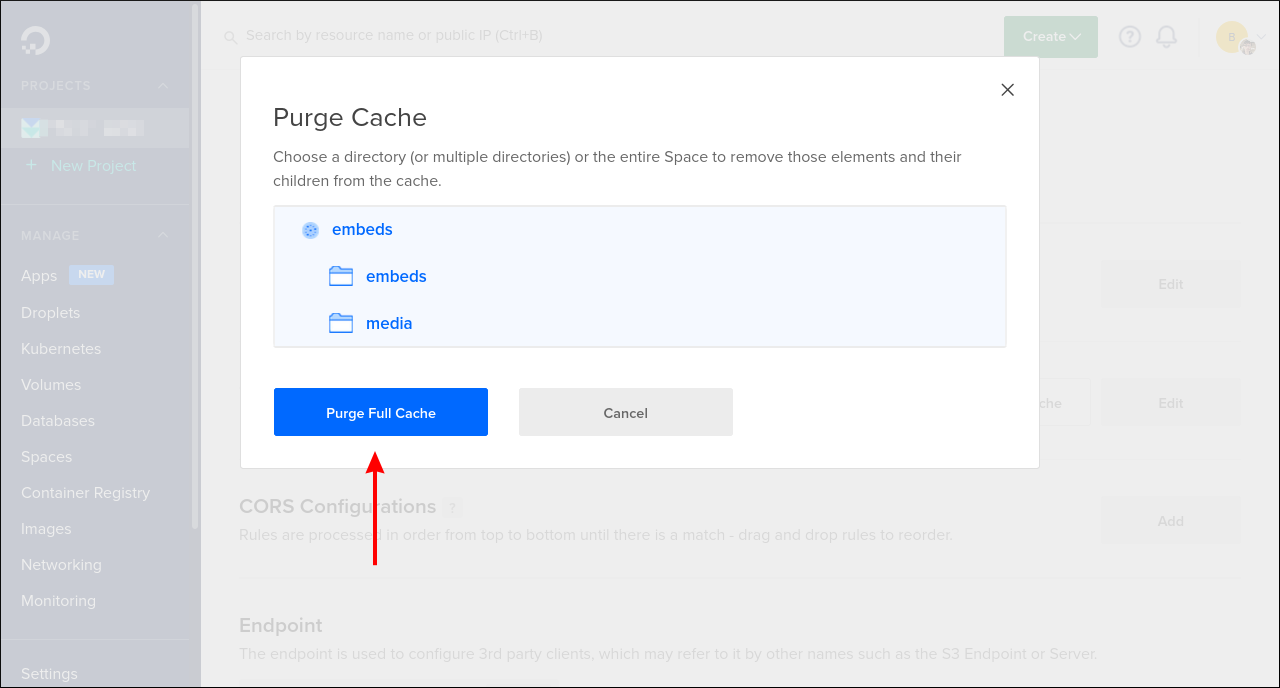
Task: Expand the Create dropdown
Action: [x=1050, y=36]
